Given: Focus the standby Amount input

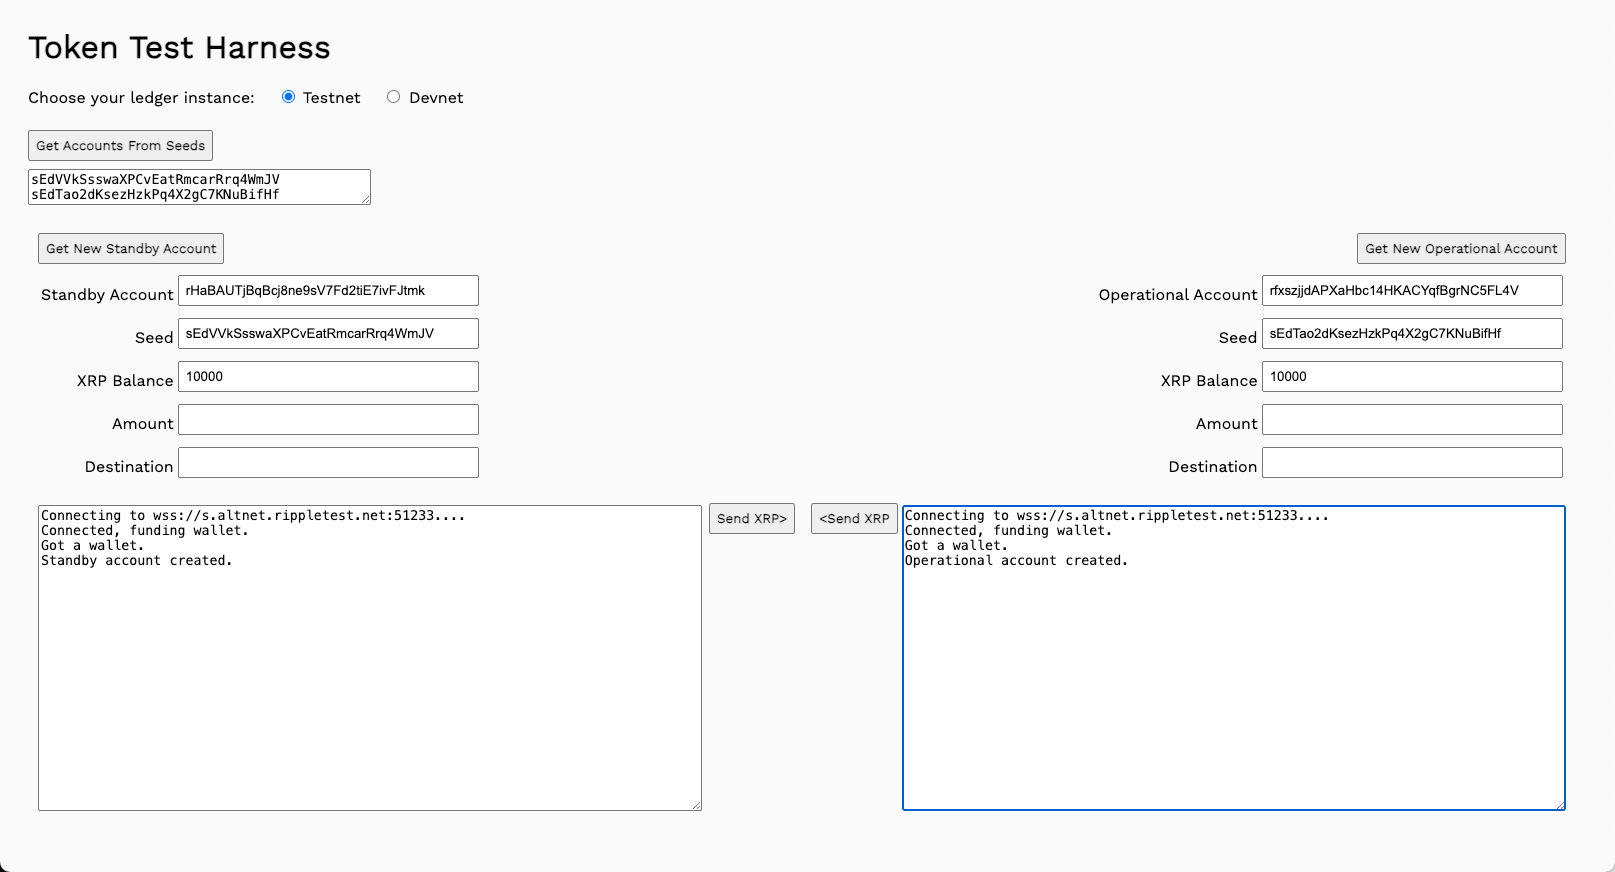Looking at the screenshot, I should [x=328, y=420].
